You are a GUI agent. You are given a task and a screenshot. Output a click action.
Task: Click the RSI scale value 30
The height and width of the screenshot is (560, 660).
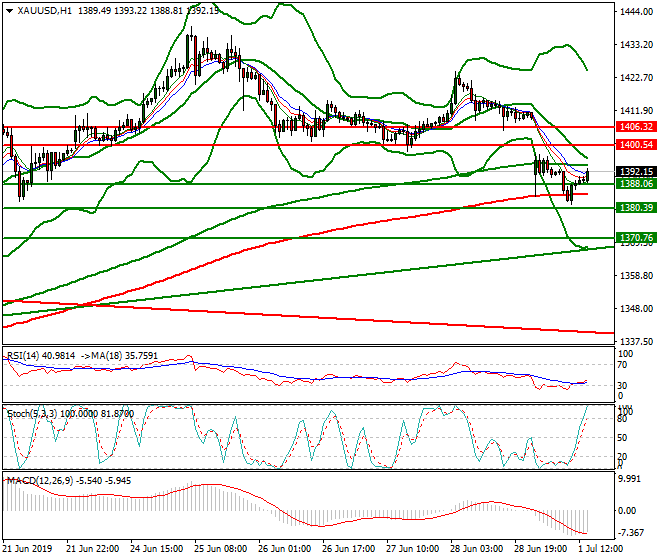click(622, 386)
